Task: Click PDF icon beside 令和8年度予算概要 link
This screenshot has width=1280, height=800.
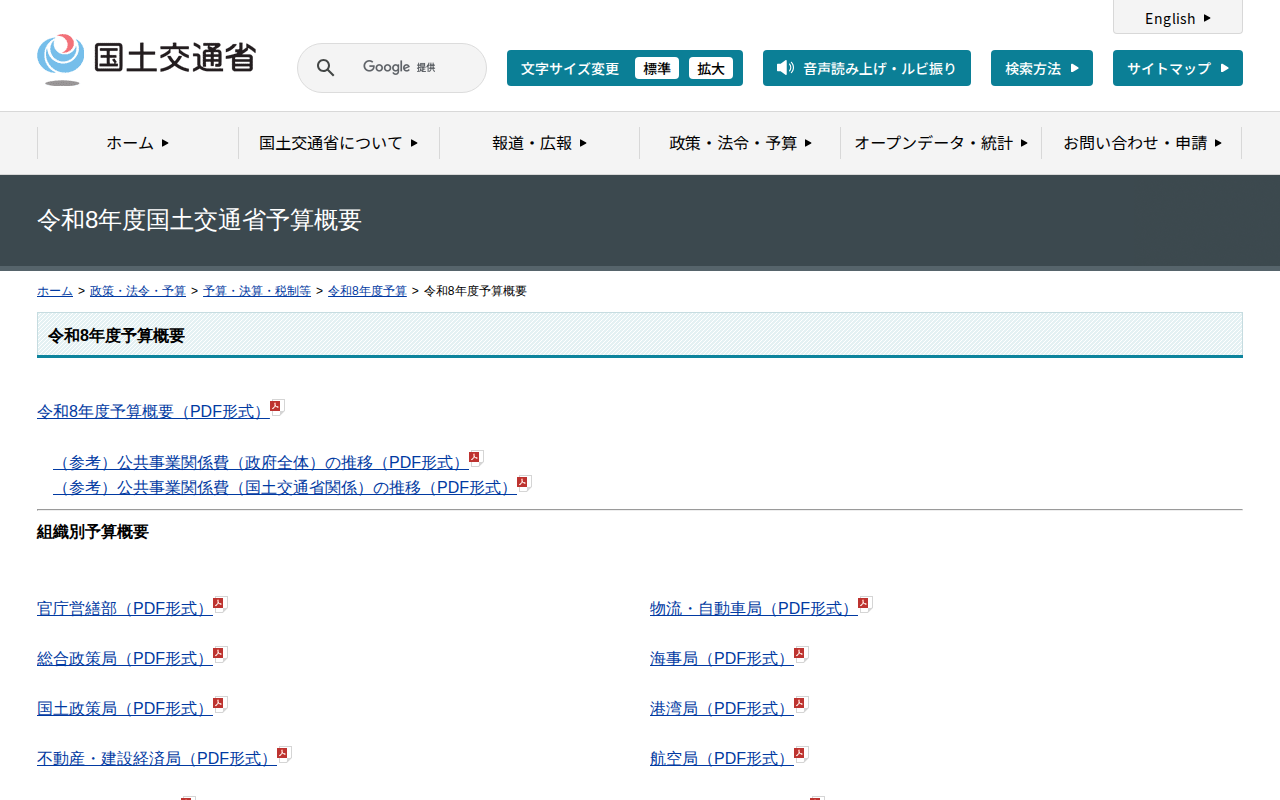Action: [x=277, y=407]
